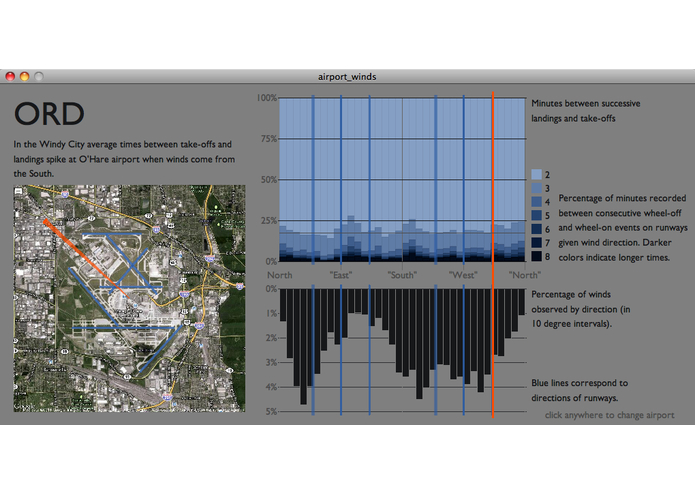Click the 5% label on the lower chart
Viewport: 695px width, 494px height.
(x=271, y=411)
